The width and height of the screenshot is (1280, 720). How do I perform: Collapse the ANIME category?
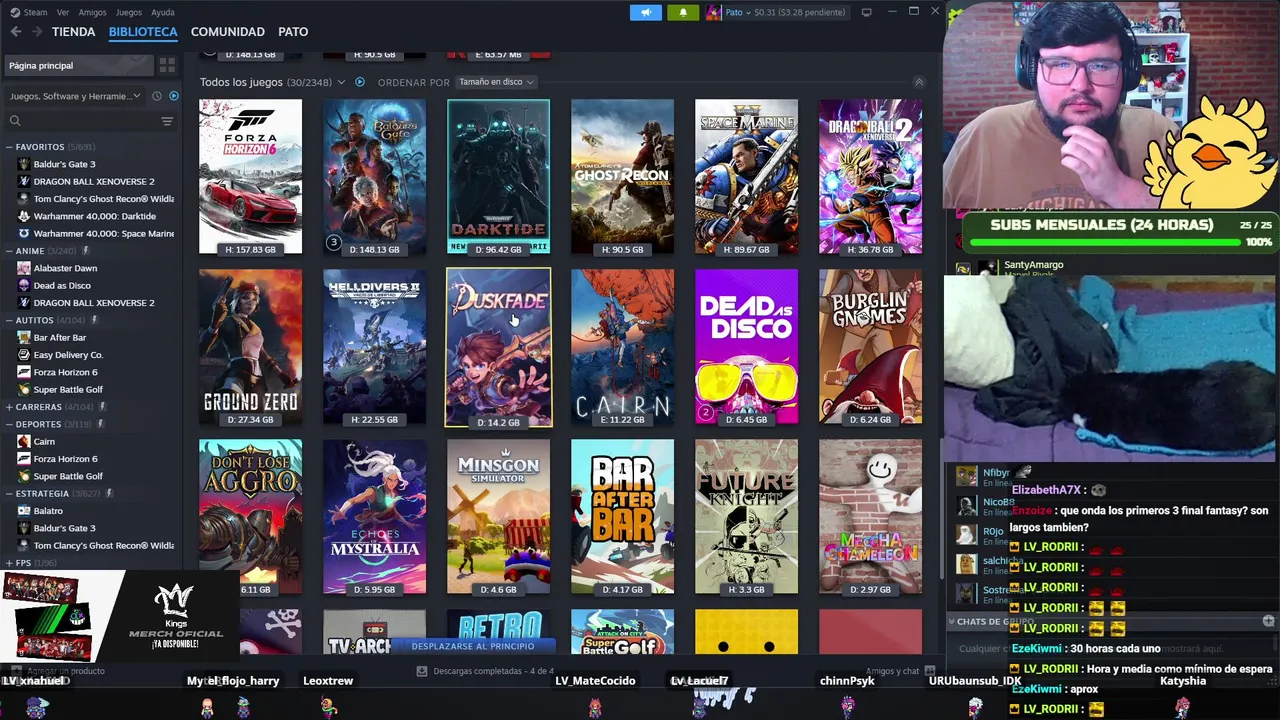coord(9,251)
